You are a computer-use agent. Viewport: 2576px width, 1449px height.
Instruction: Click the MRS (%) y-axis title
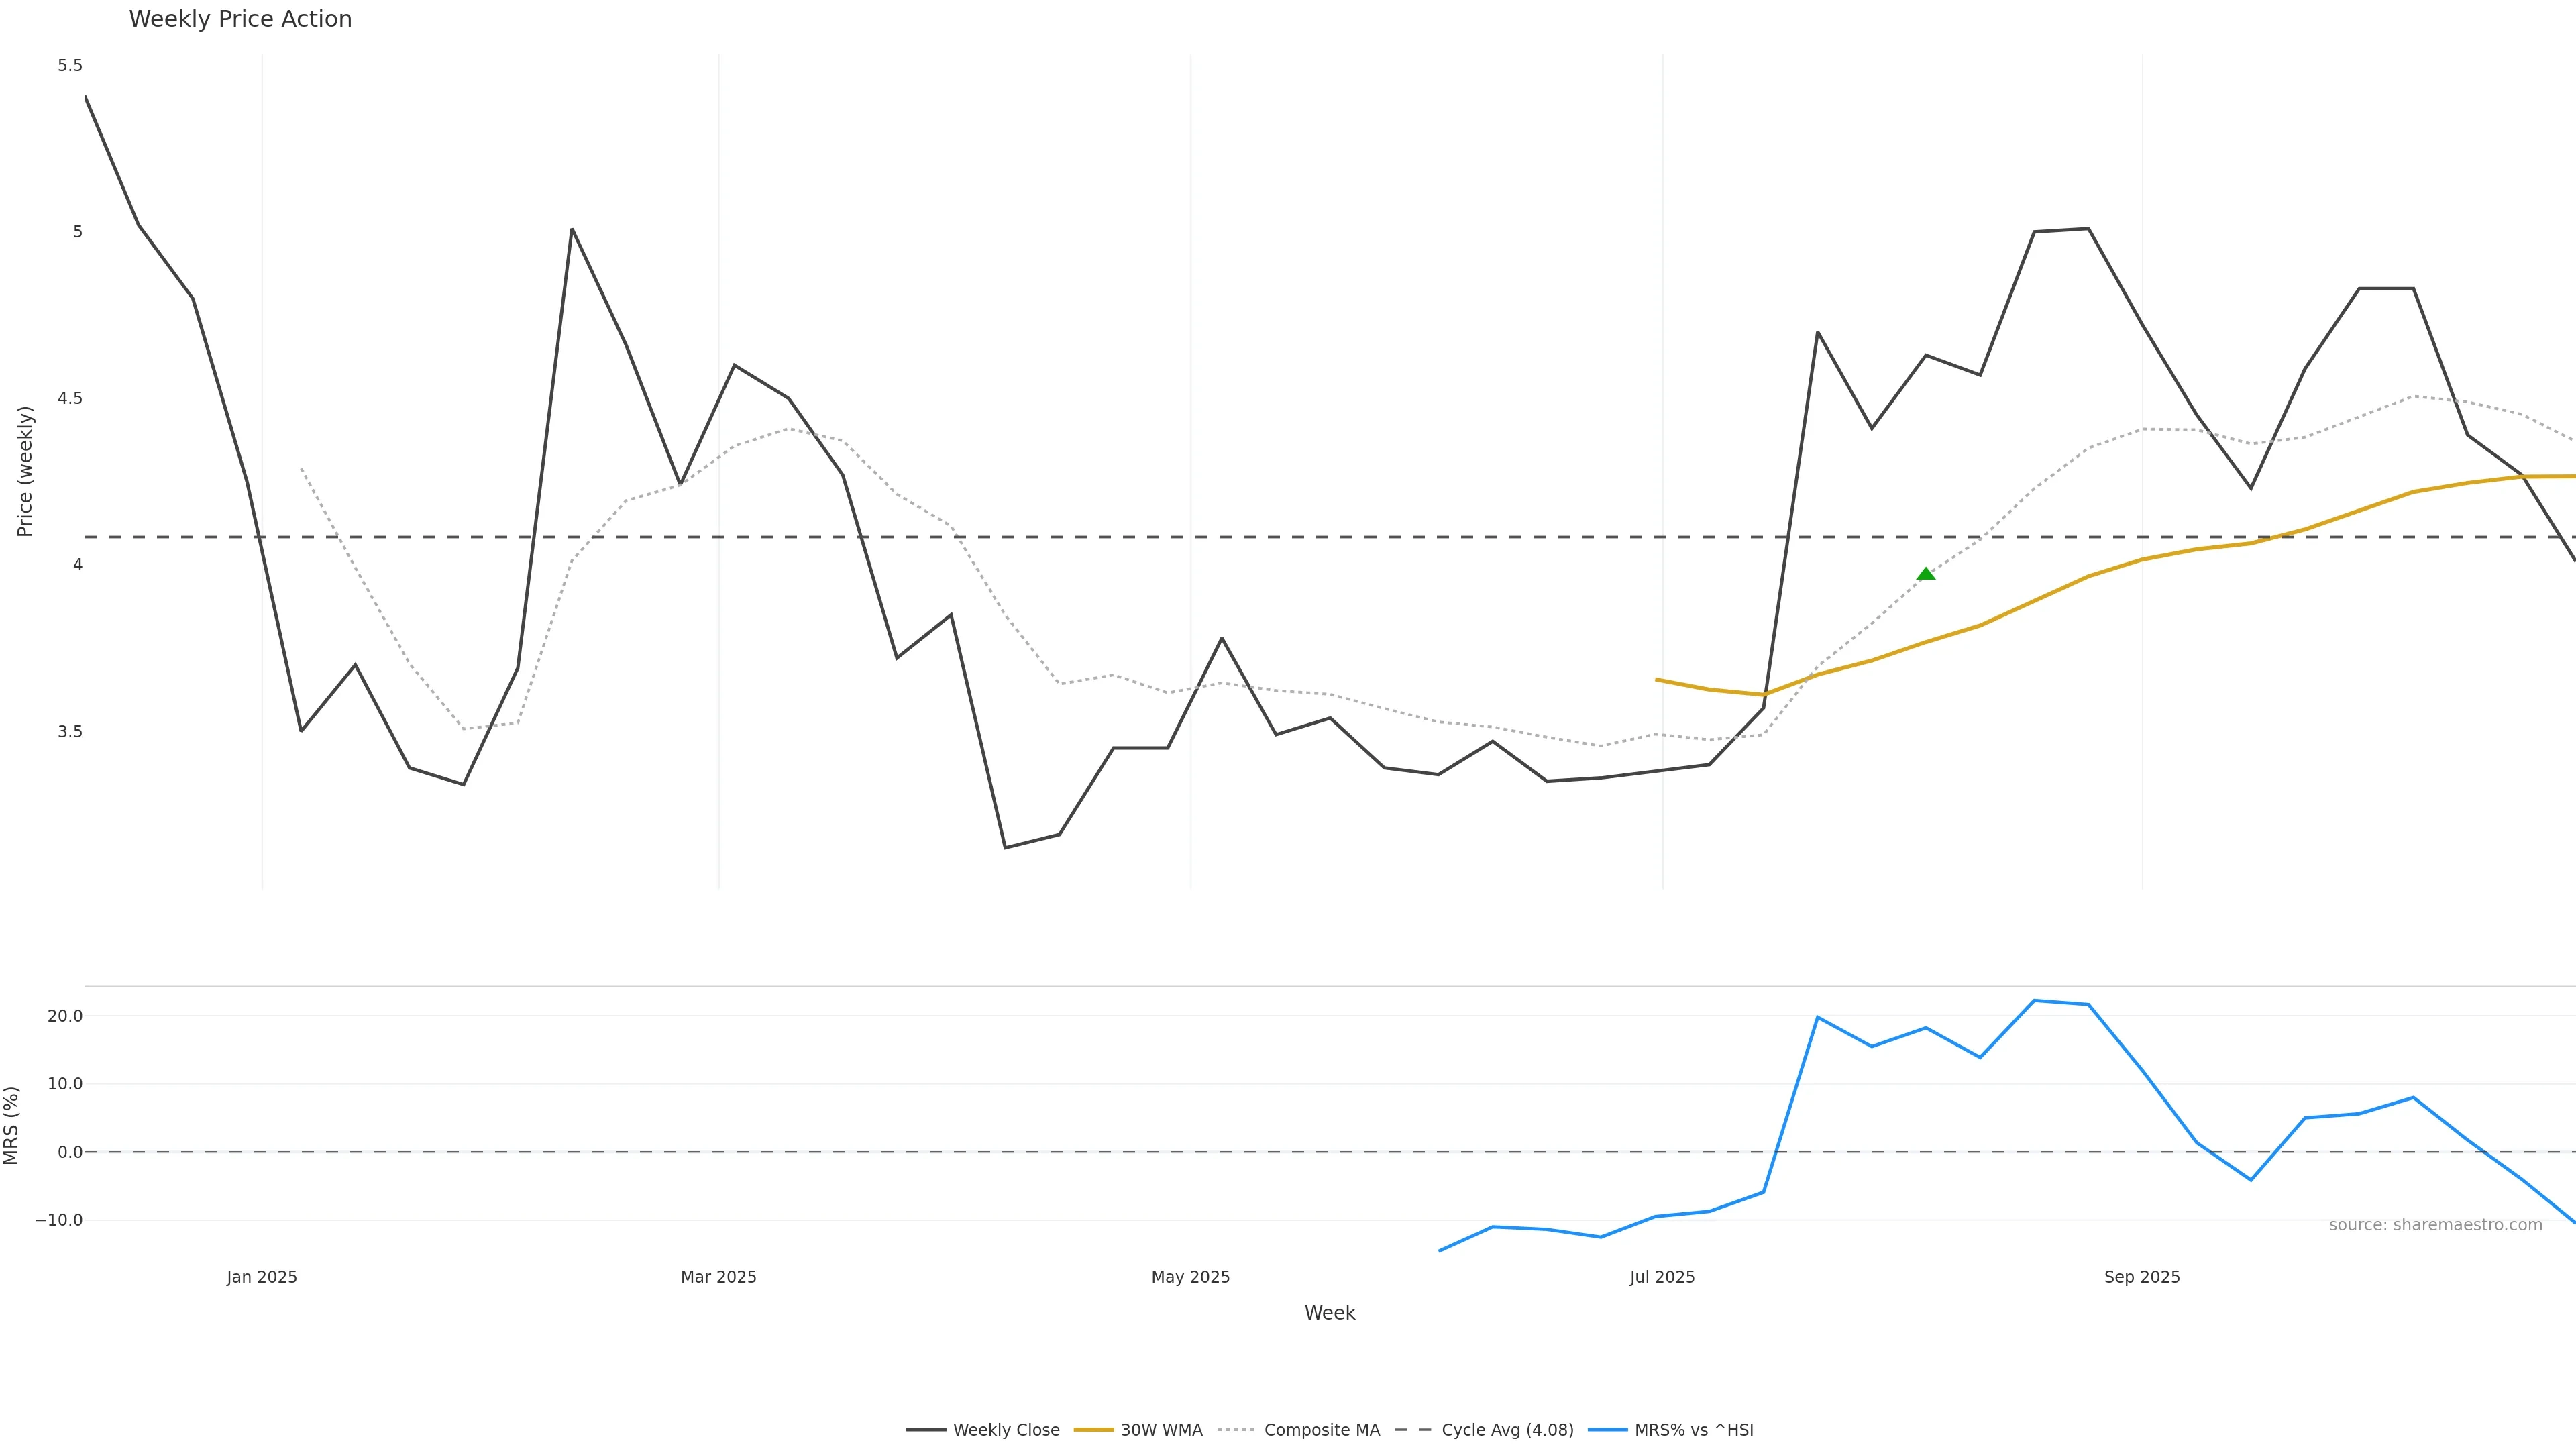click(x=12, y=1125)
